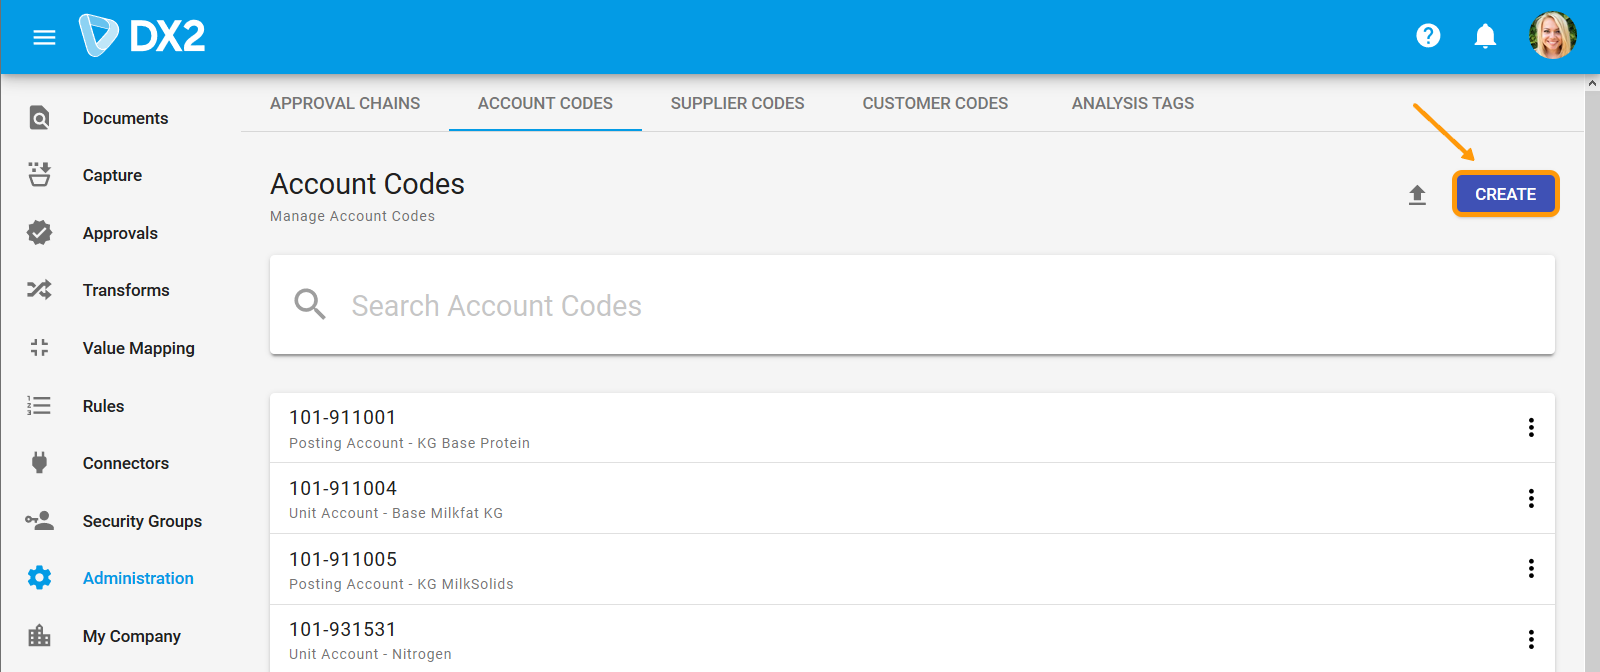Go to Capture page

click(112, 175)
